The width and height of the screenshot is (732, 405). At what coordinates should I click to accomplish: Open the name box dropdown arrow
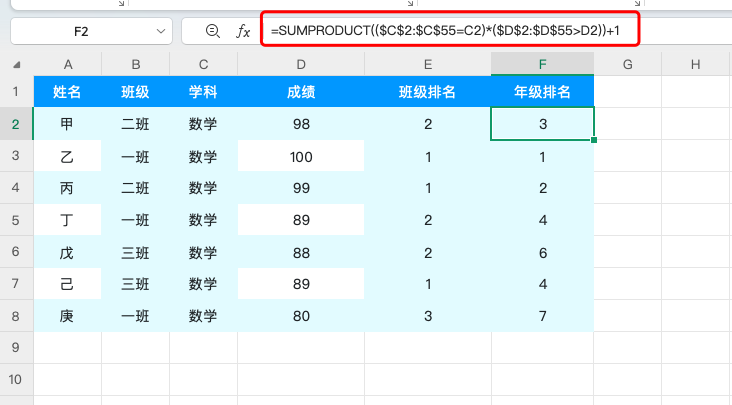pyautogui.click(x=162, y=32)
